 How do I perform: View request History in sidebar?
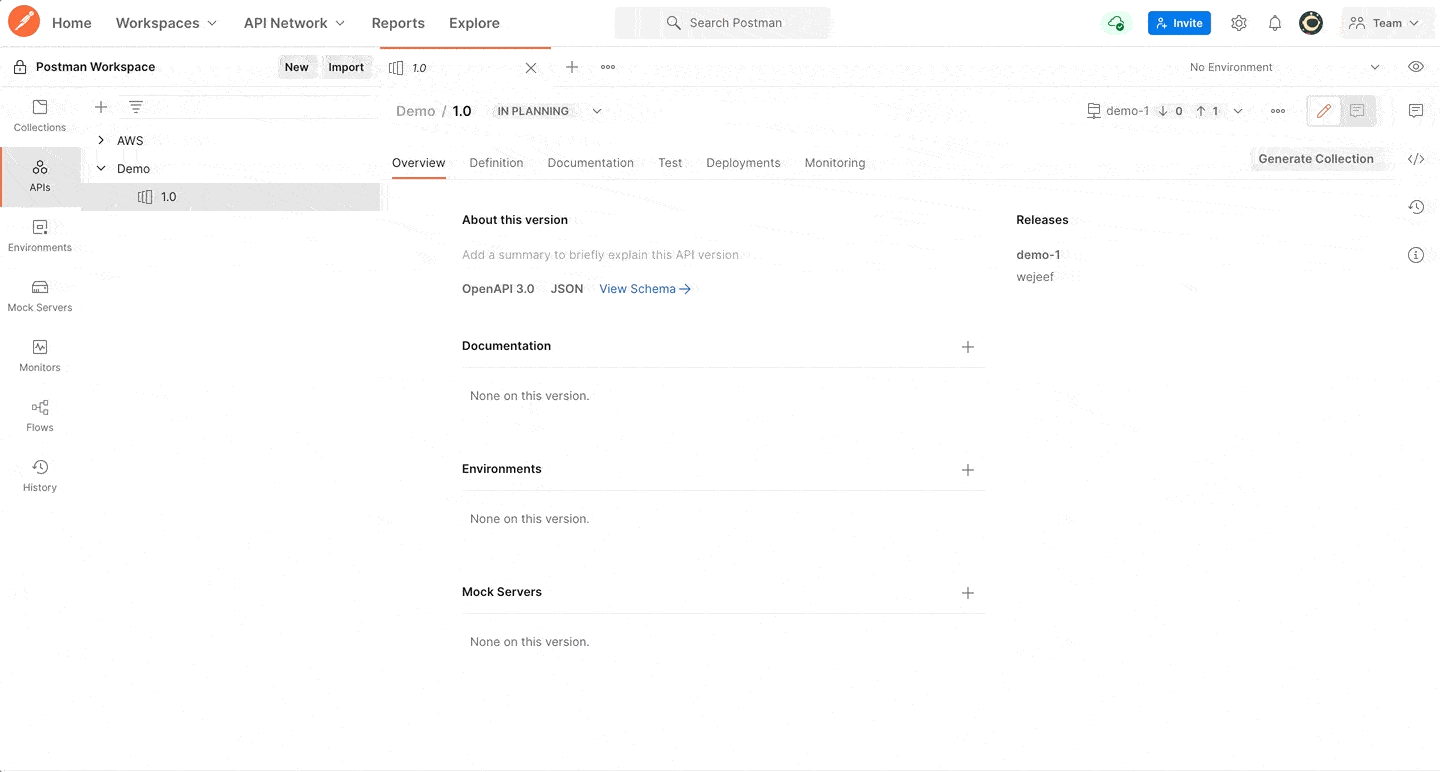point(39,473)
